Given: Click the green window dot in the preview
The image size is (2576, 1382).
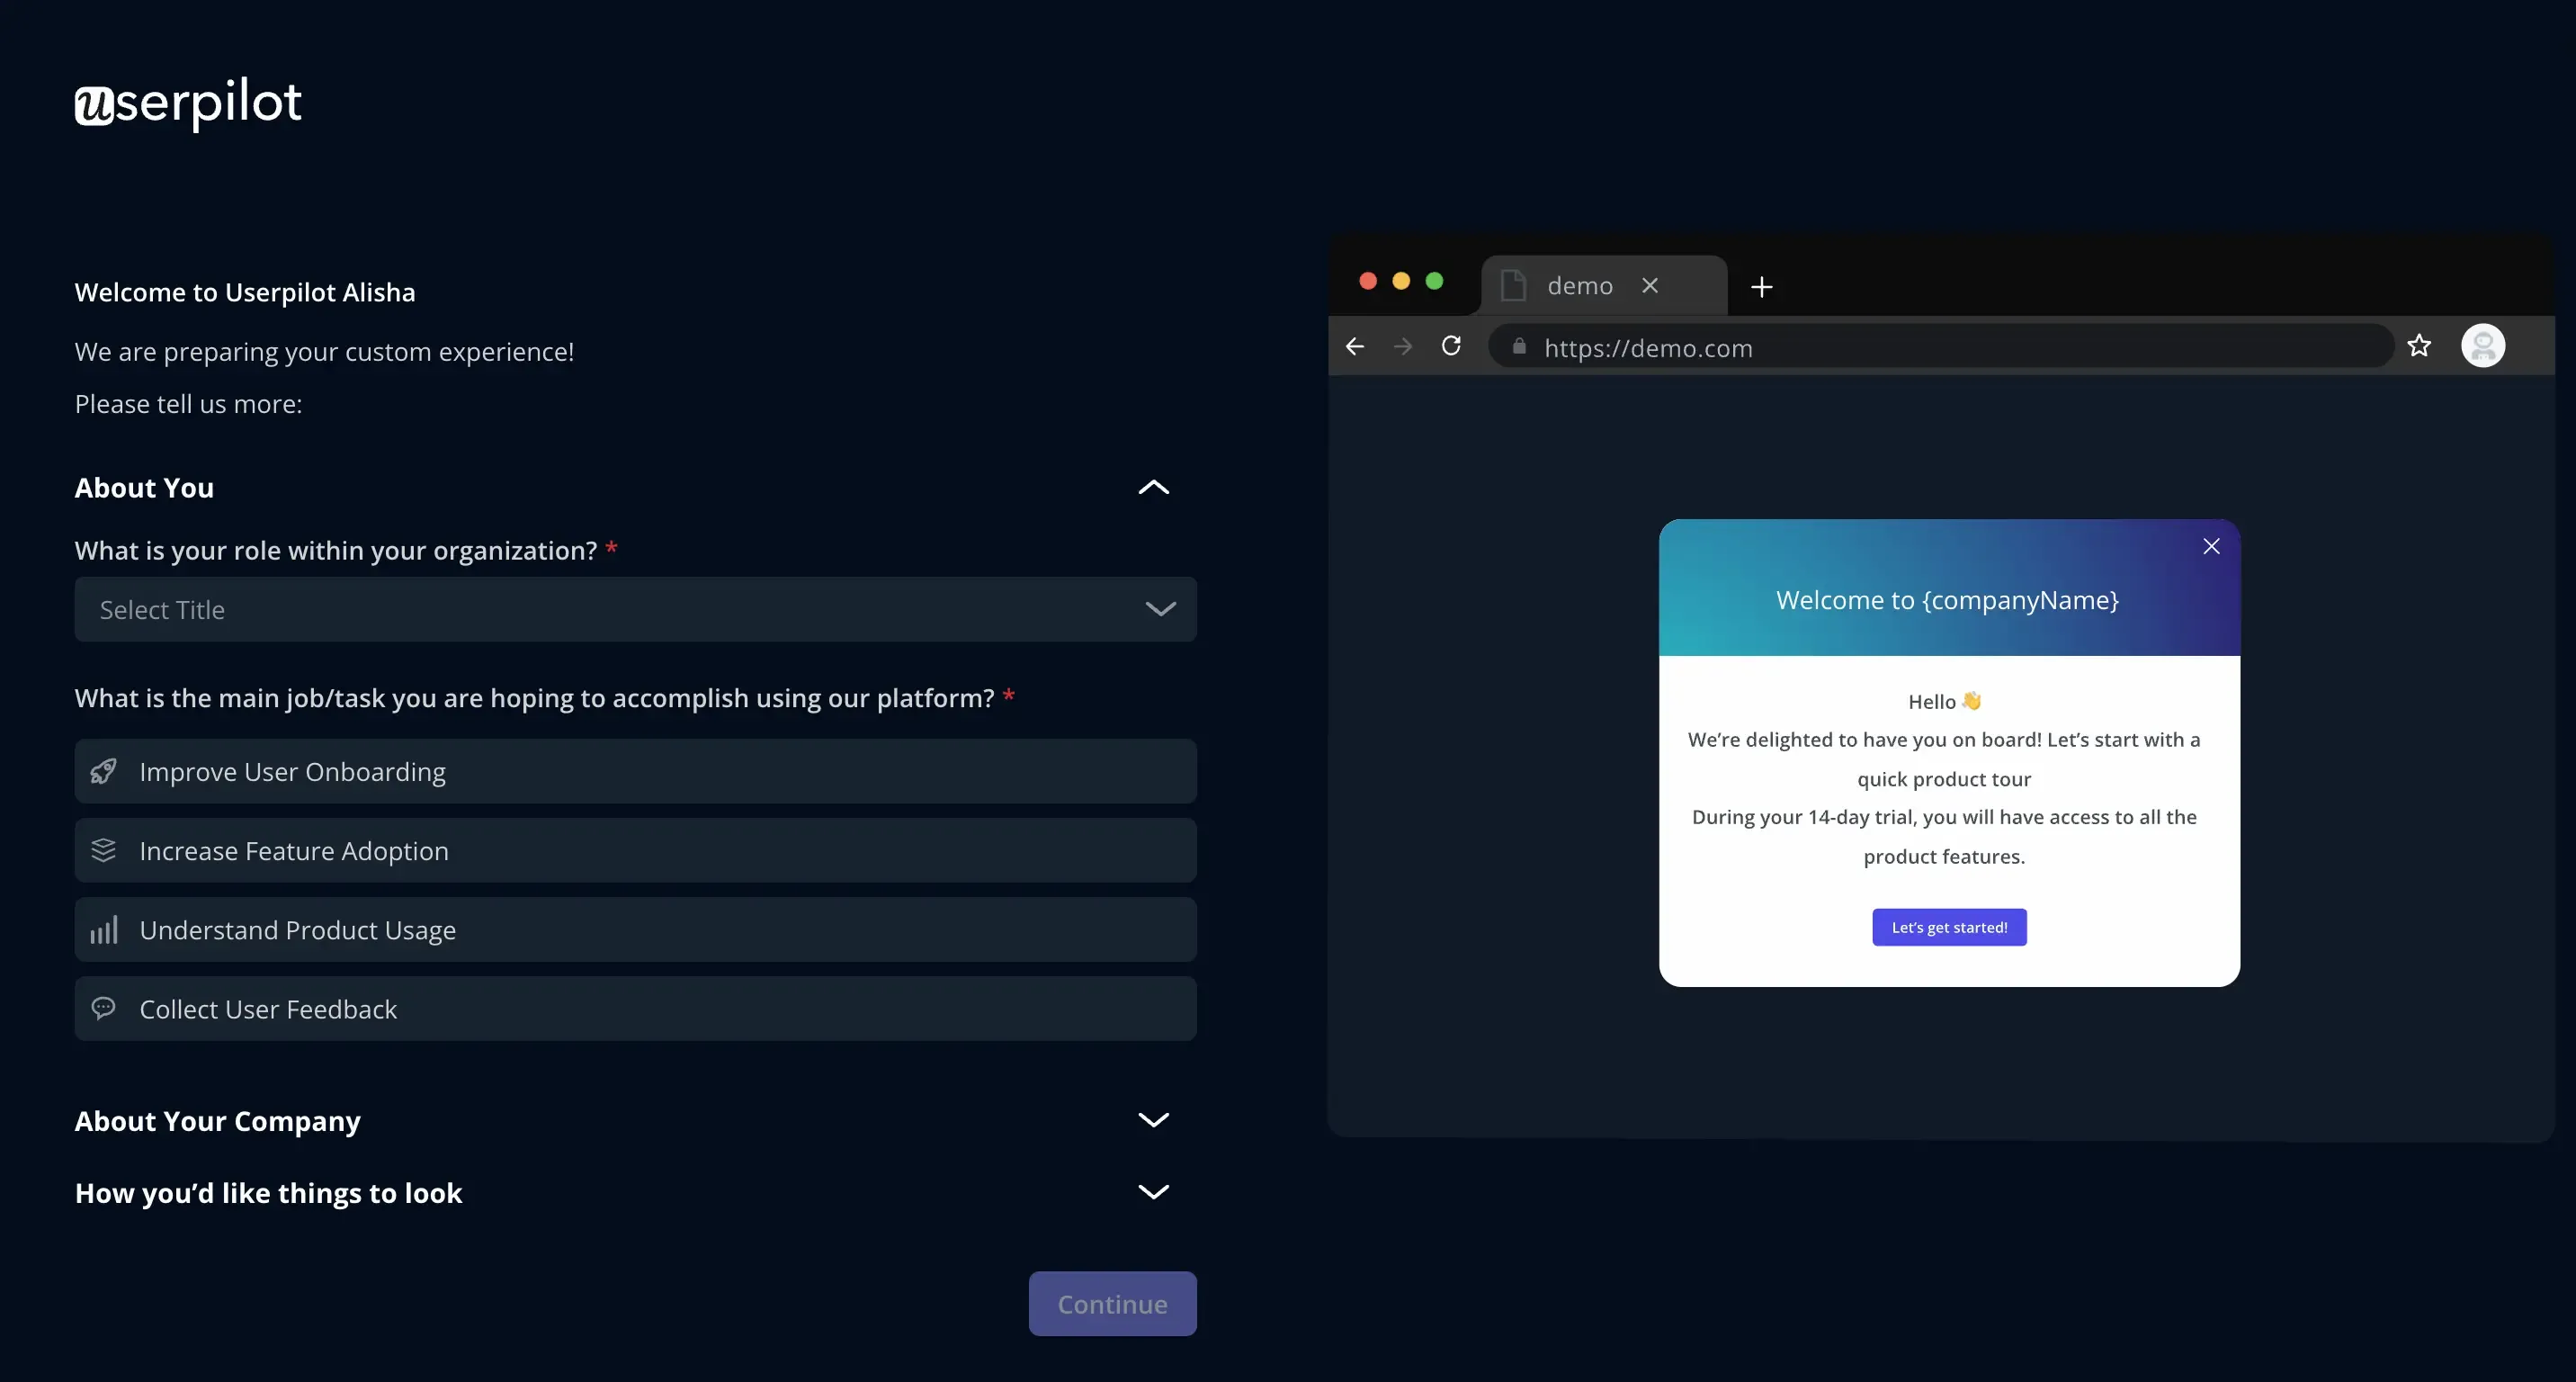Looking at the screenshot, I should 1434,281.
